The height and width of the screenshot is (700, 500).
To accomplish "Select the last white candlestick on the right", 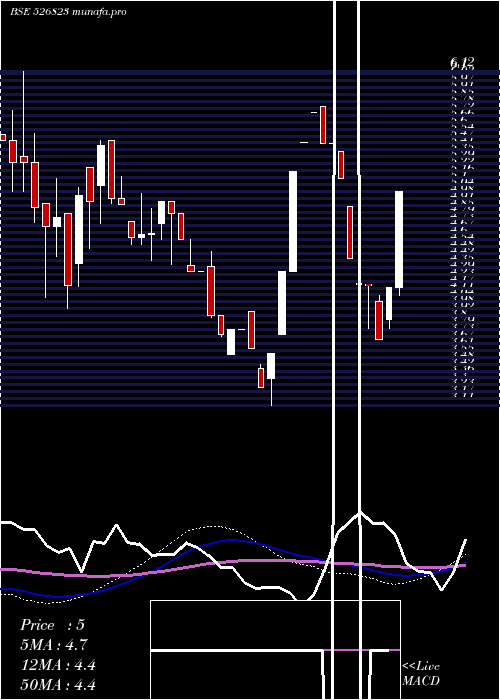I will click(x=399, y=240).
